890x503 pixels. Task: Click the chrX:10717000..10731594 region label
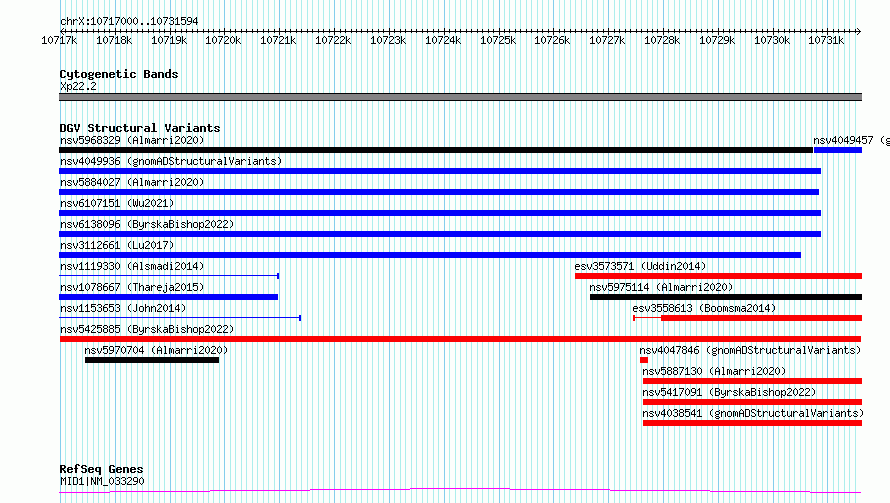click(129, 22)
